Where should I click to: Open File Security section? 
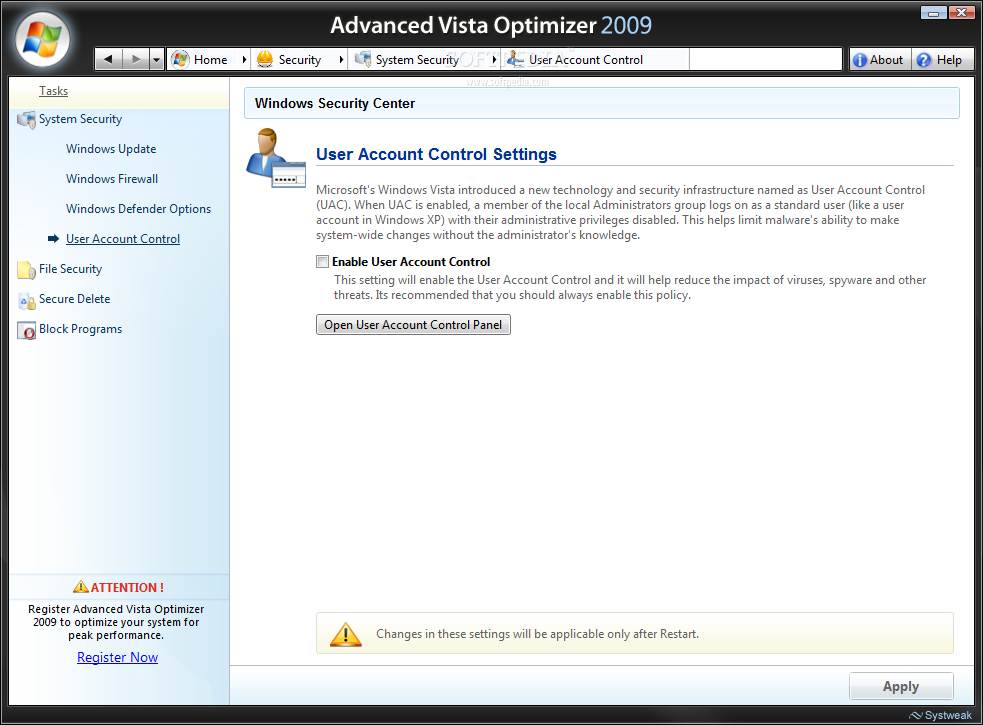tap(70, 269)
